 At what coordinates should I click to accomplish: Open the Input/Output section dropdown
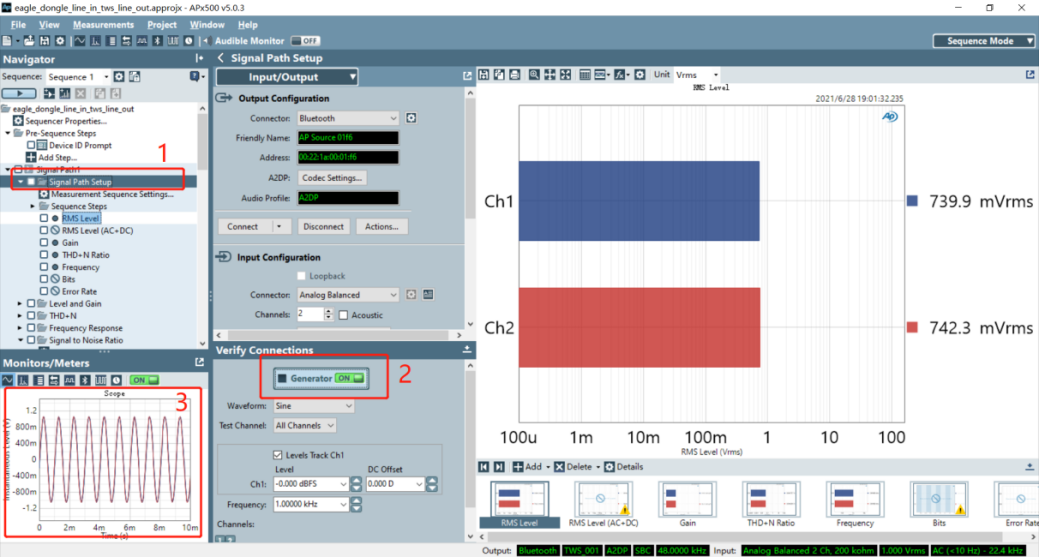tap(287, 77)
